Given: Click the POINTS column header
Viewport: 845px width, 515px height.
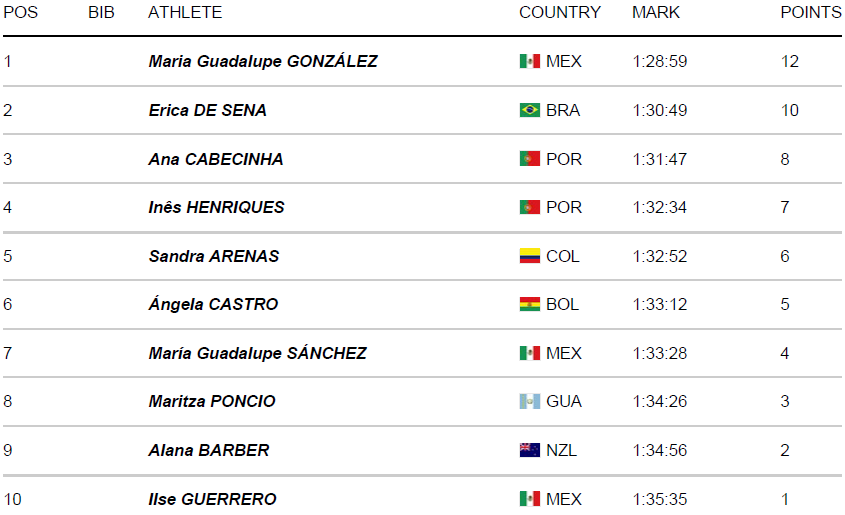Looking at the screenshot, I should [x=811, y=12].
